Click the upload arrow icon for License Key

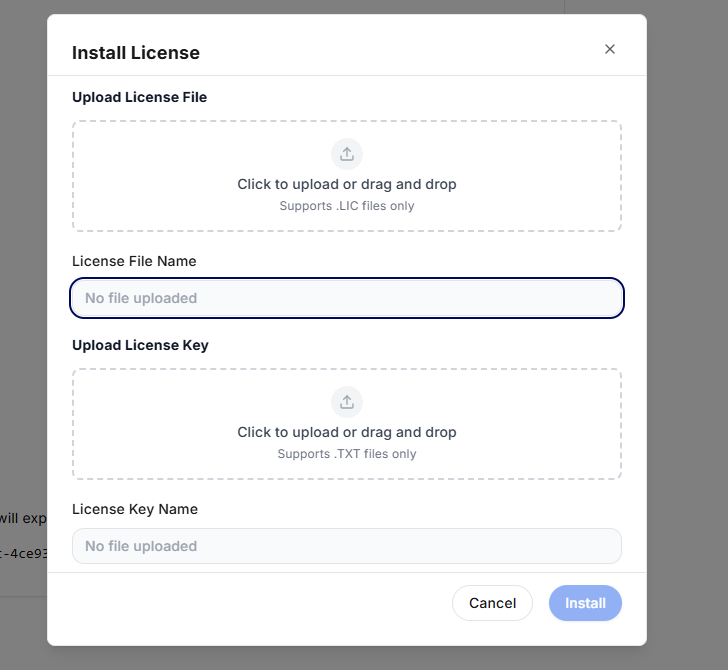coord(347,402)
